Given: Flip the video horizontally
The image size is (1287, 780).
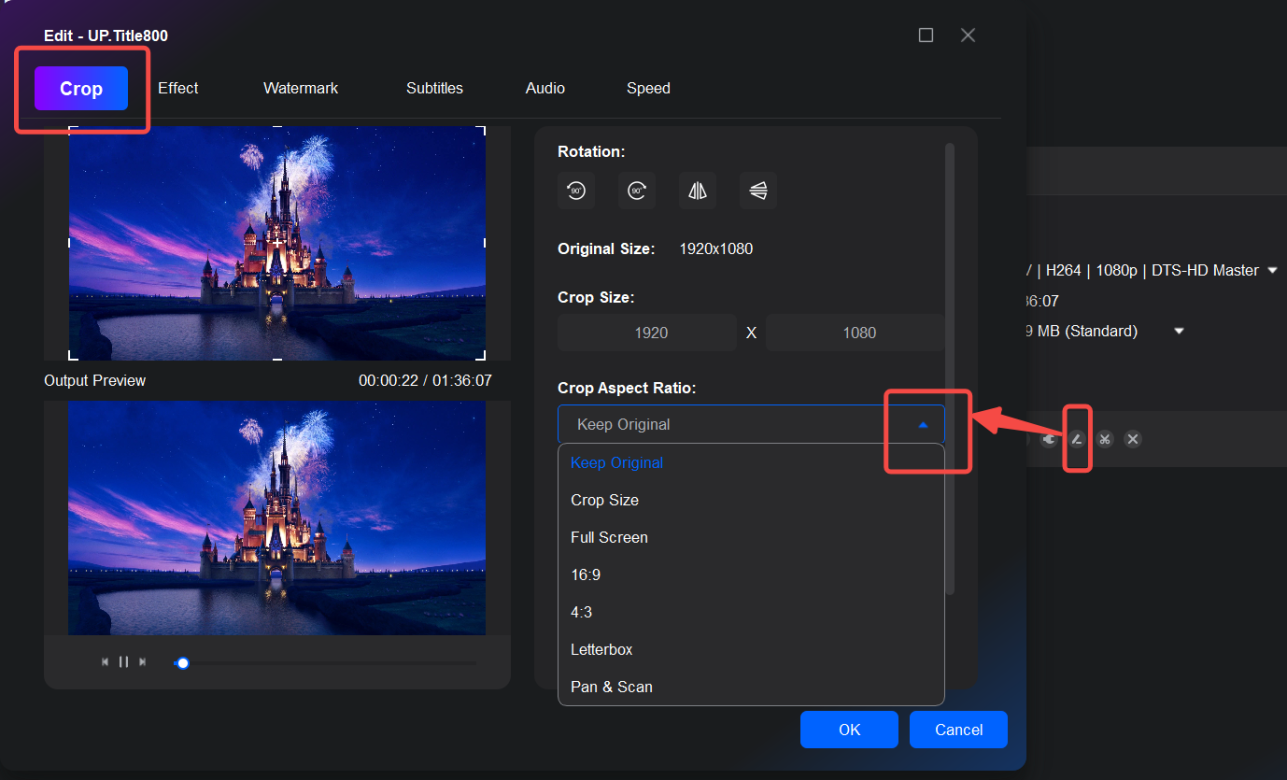Looking at the screenshot, I should click(697, 190).
